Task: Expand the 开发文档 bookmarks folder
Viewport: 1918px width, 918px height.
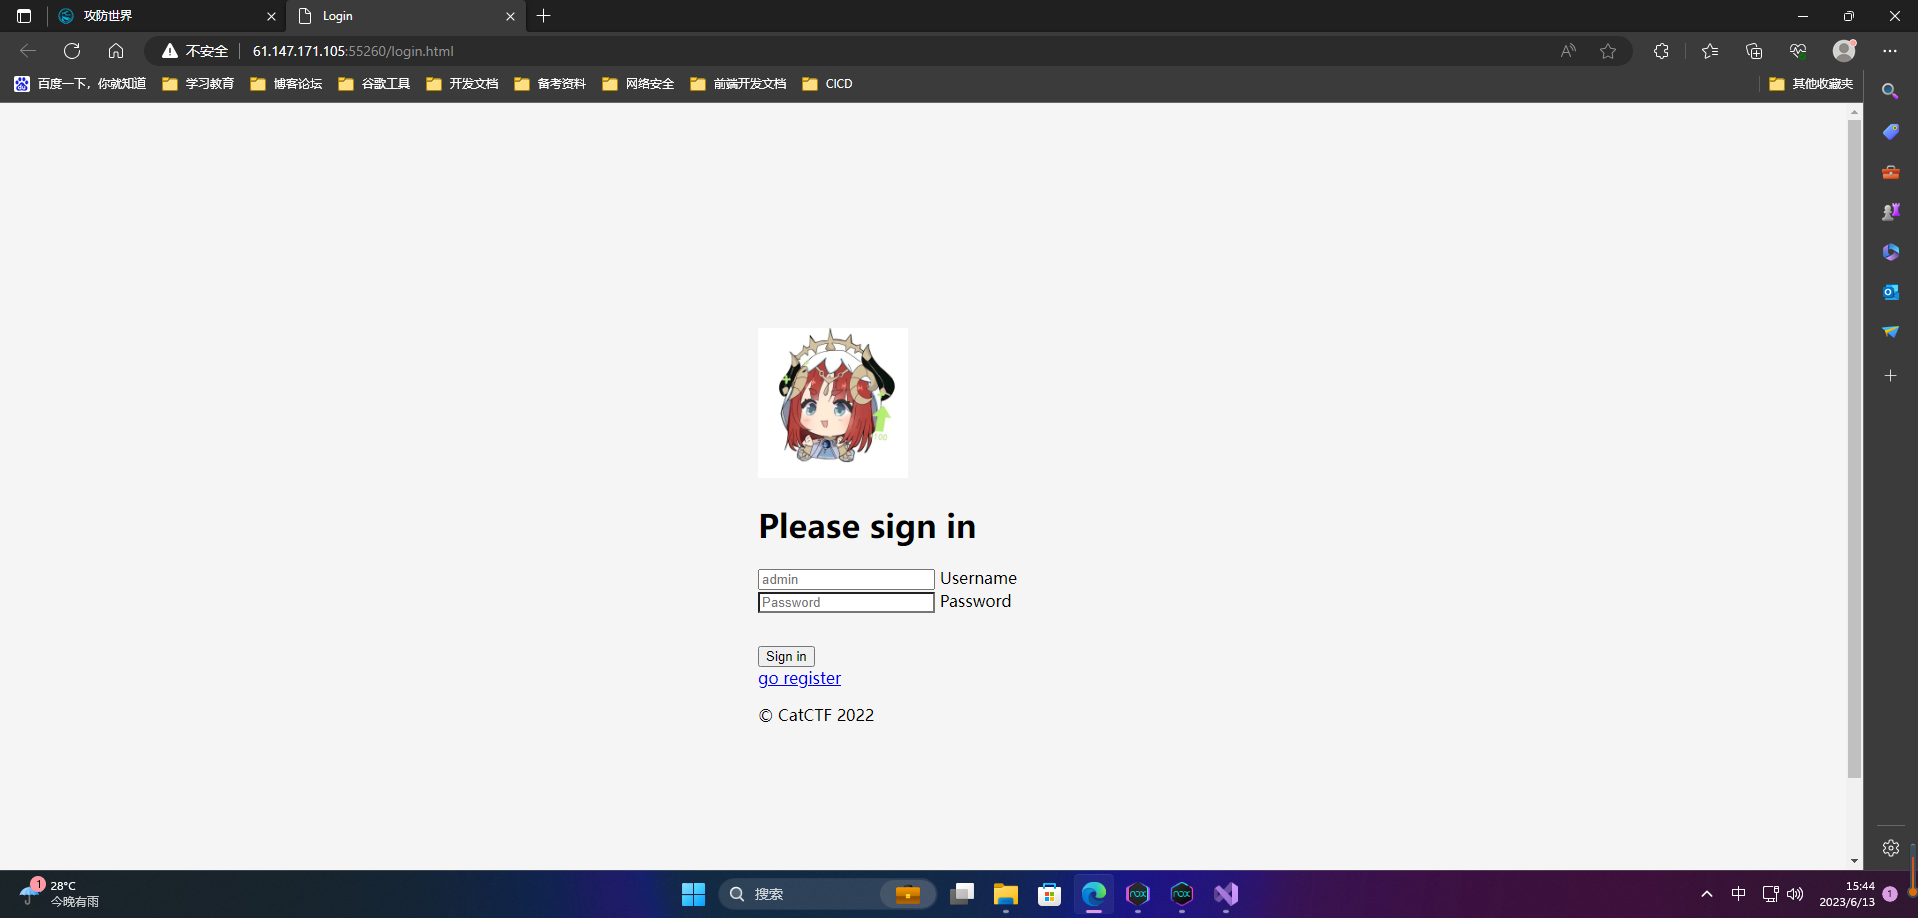Action: [462, 84]
